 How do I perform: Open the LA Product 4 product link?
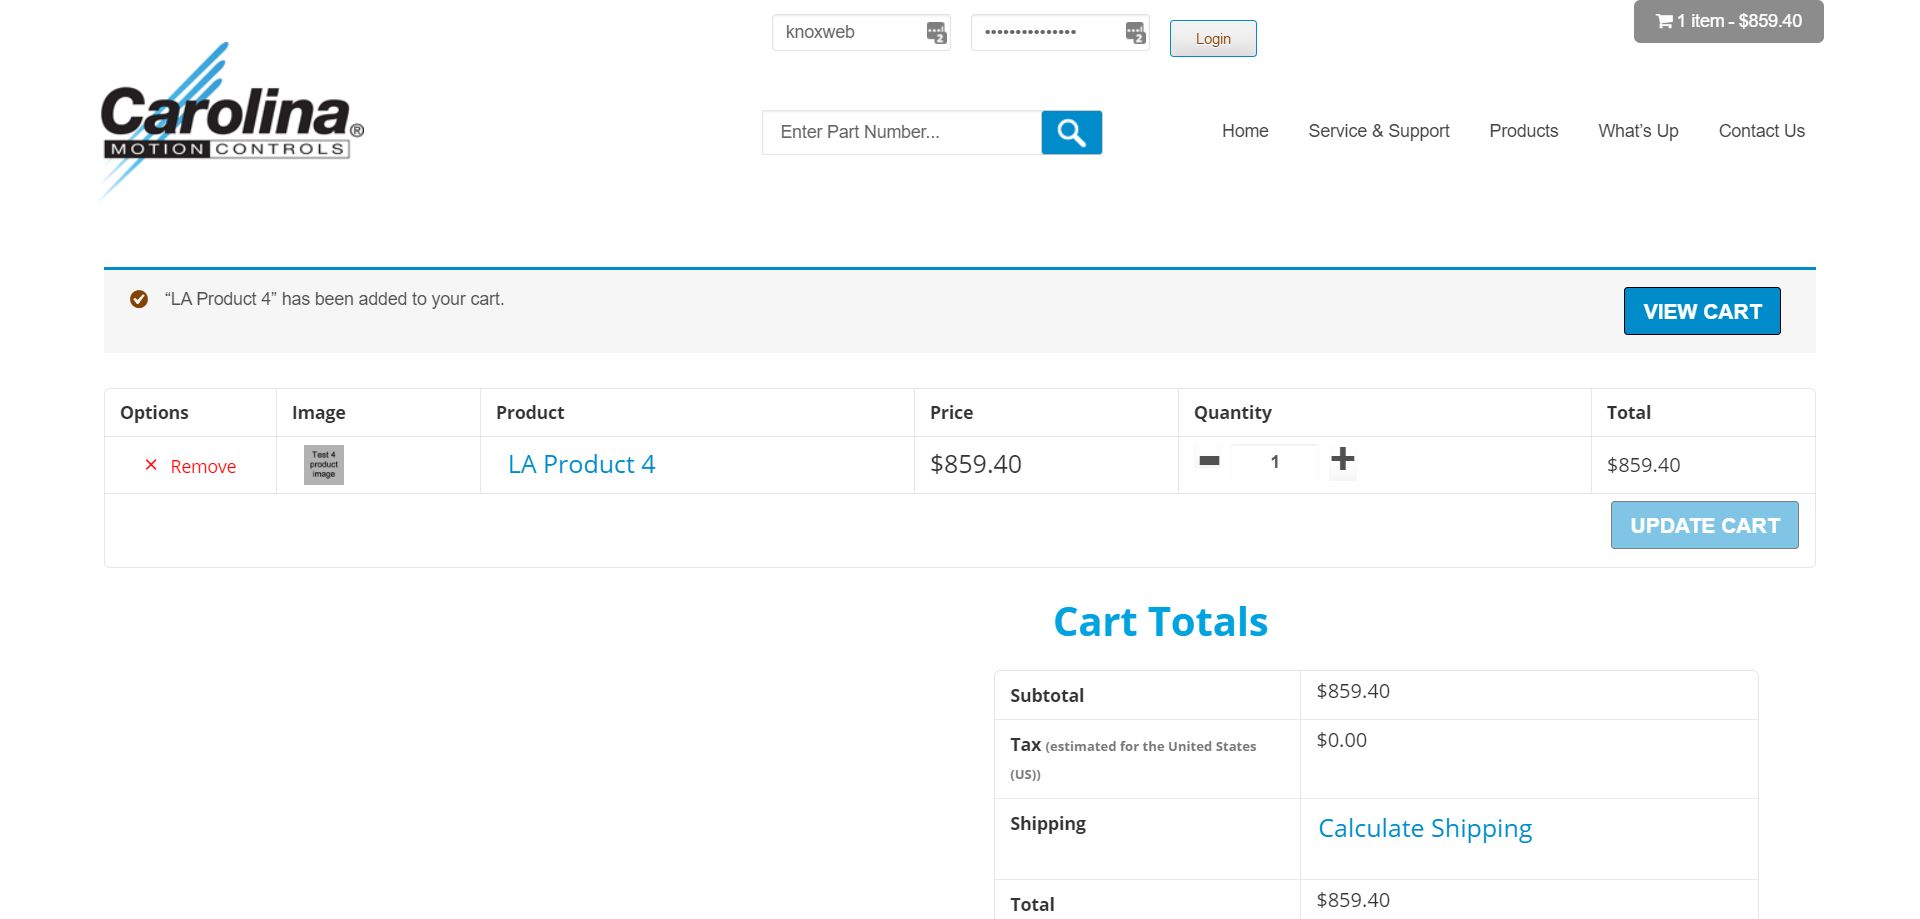(581, 464)
